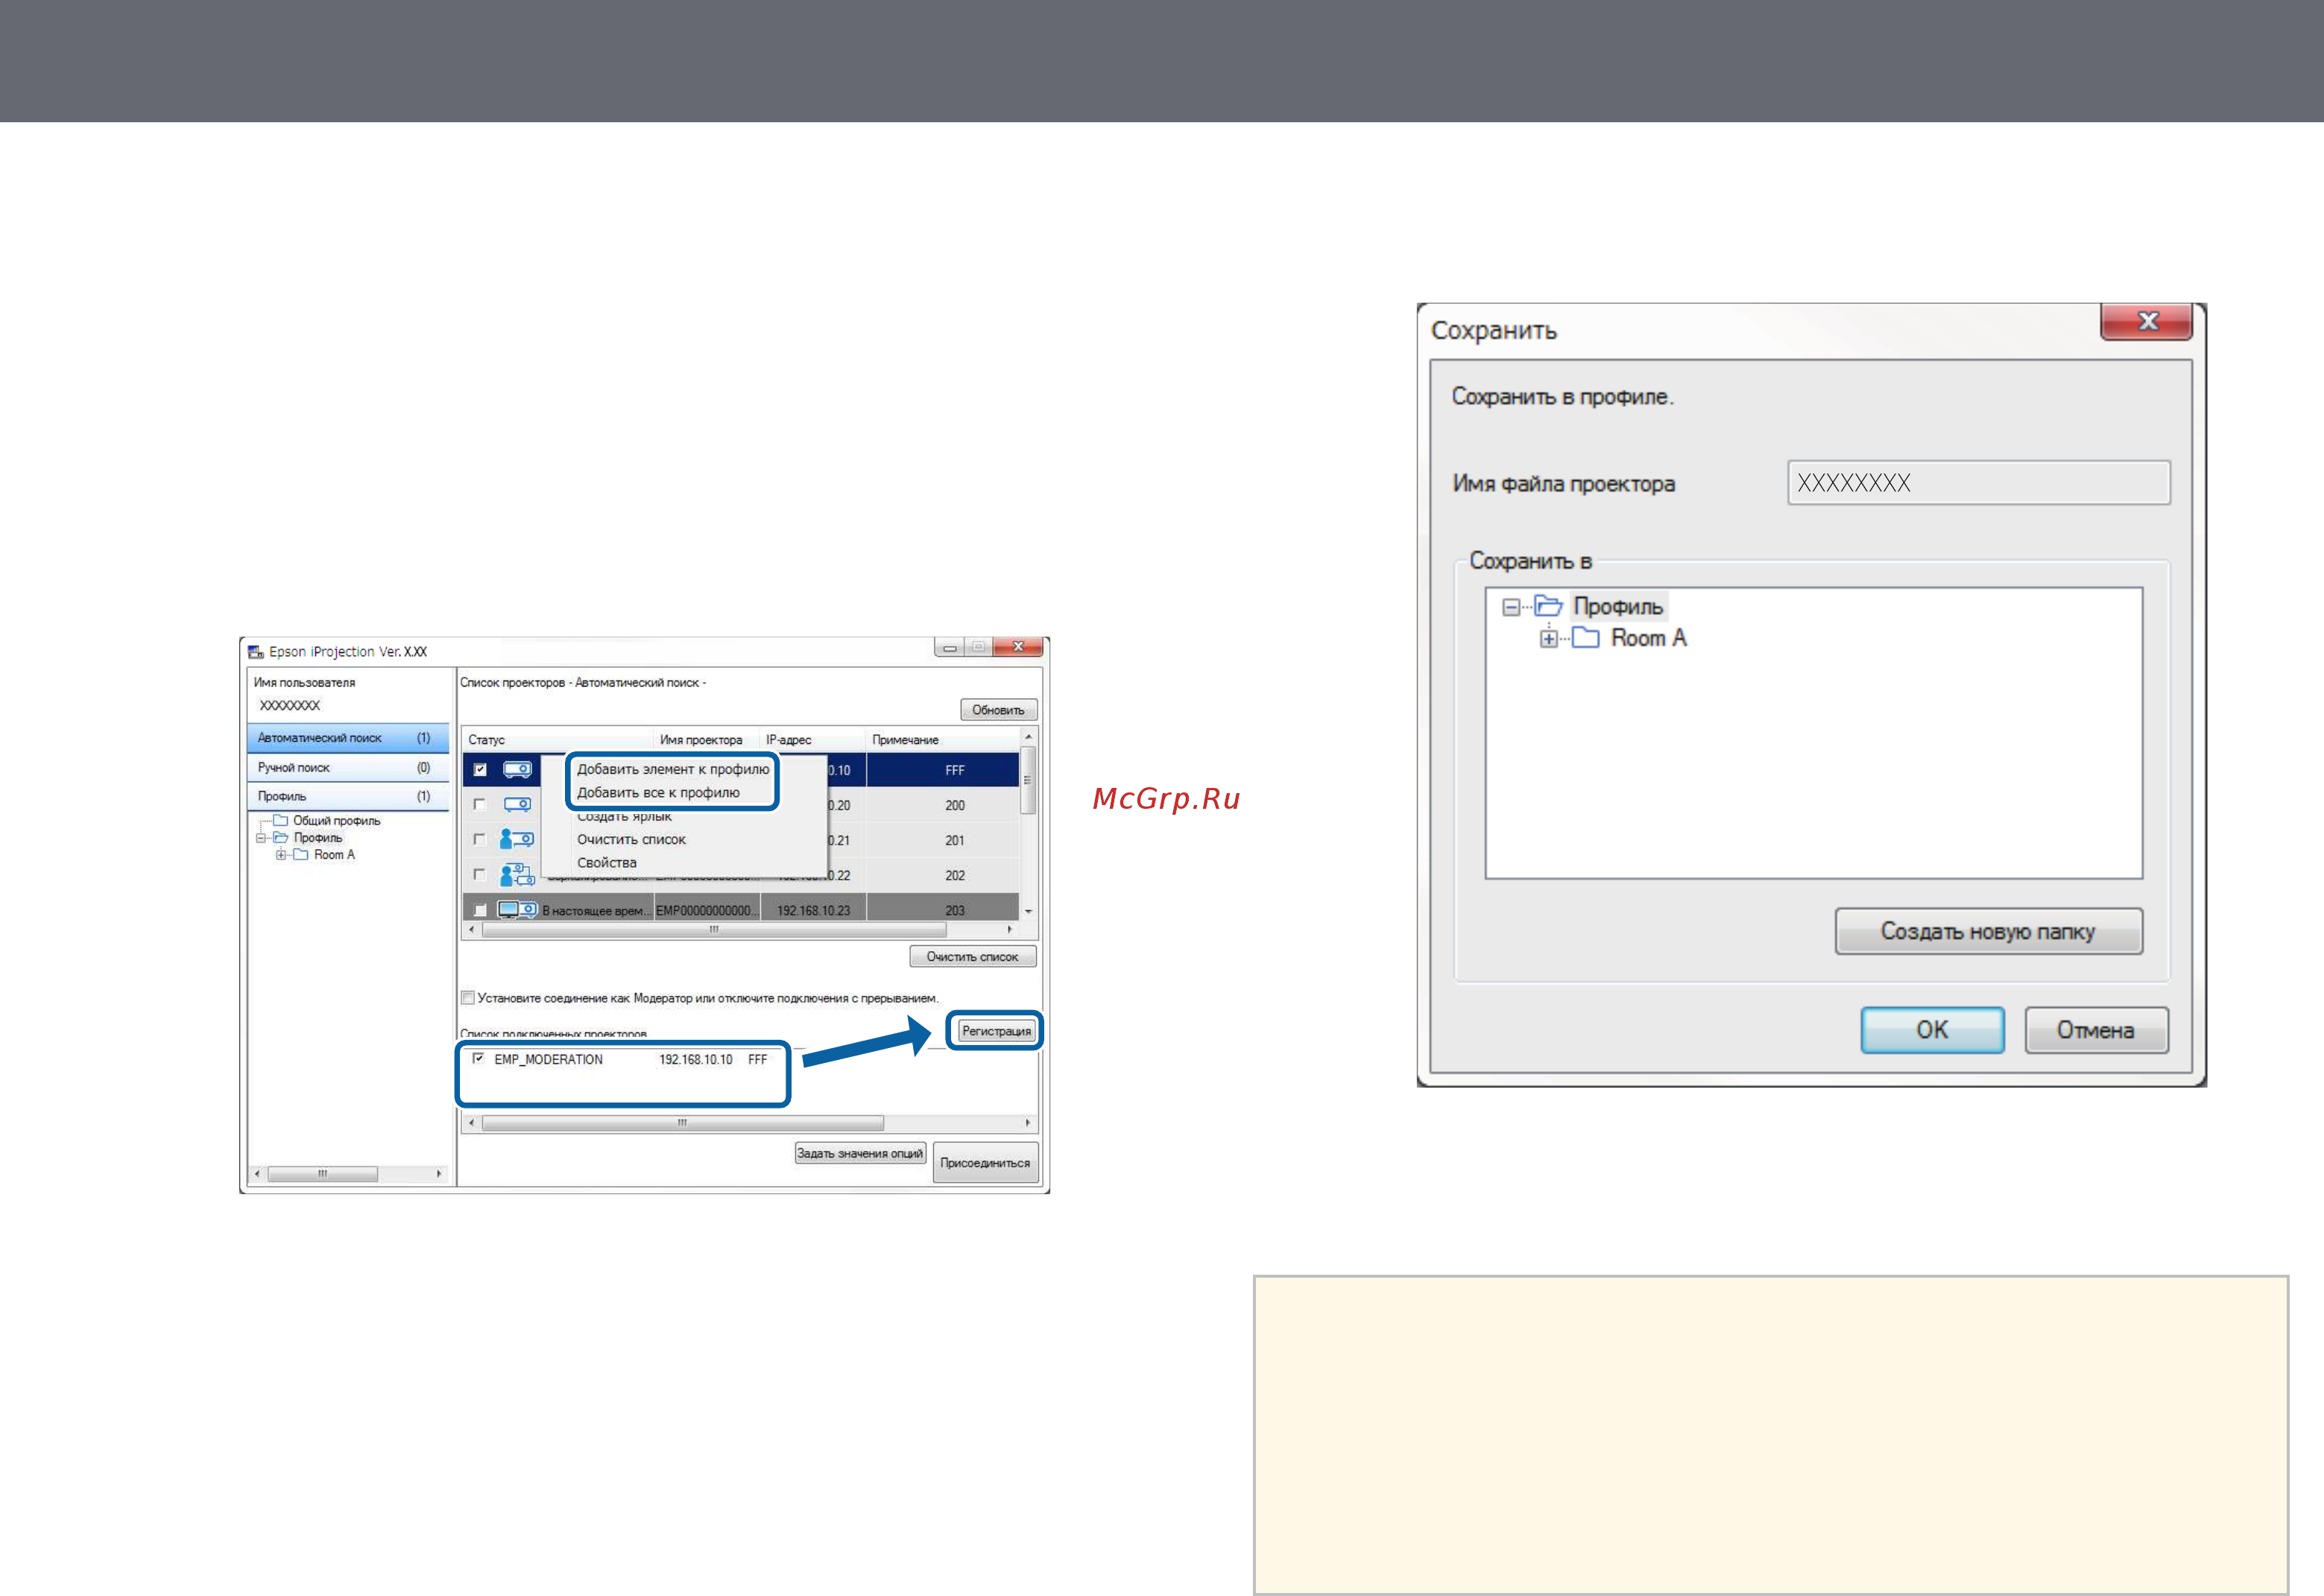Click the Room A folder icon in the main window
2324x1596 pixels.
300,854
